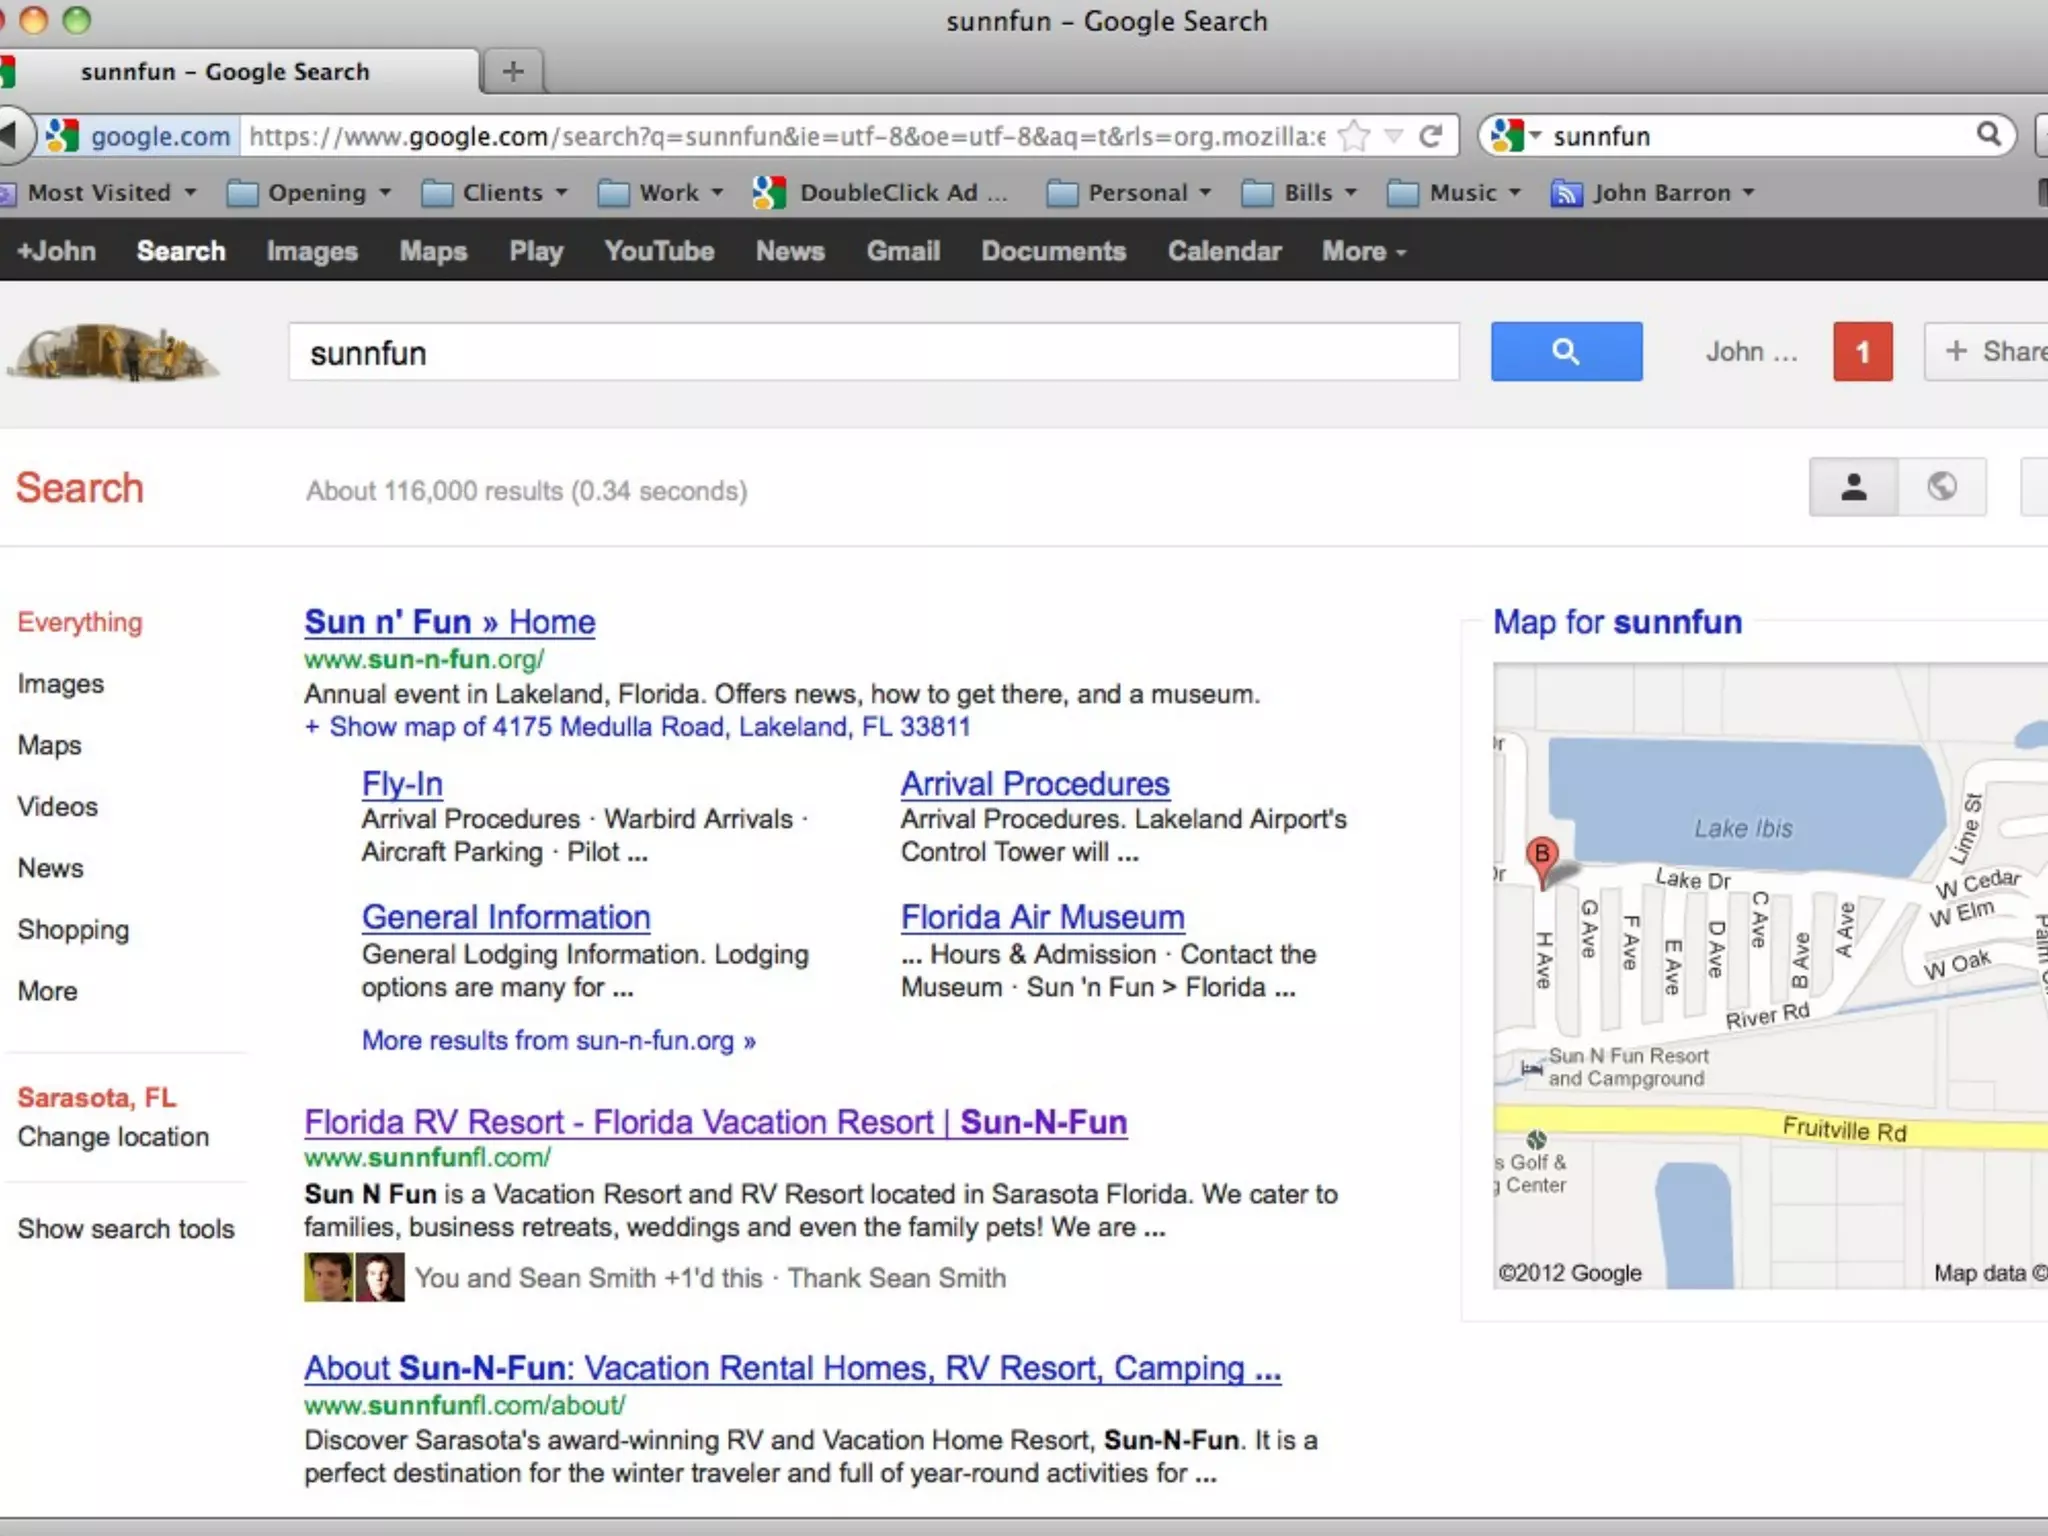Open the Sun n' Fun » Home result
The width and height of the screenshot is (2048, 1536).
point(449,622)
